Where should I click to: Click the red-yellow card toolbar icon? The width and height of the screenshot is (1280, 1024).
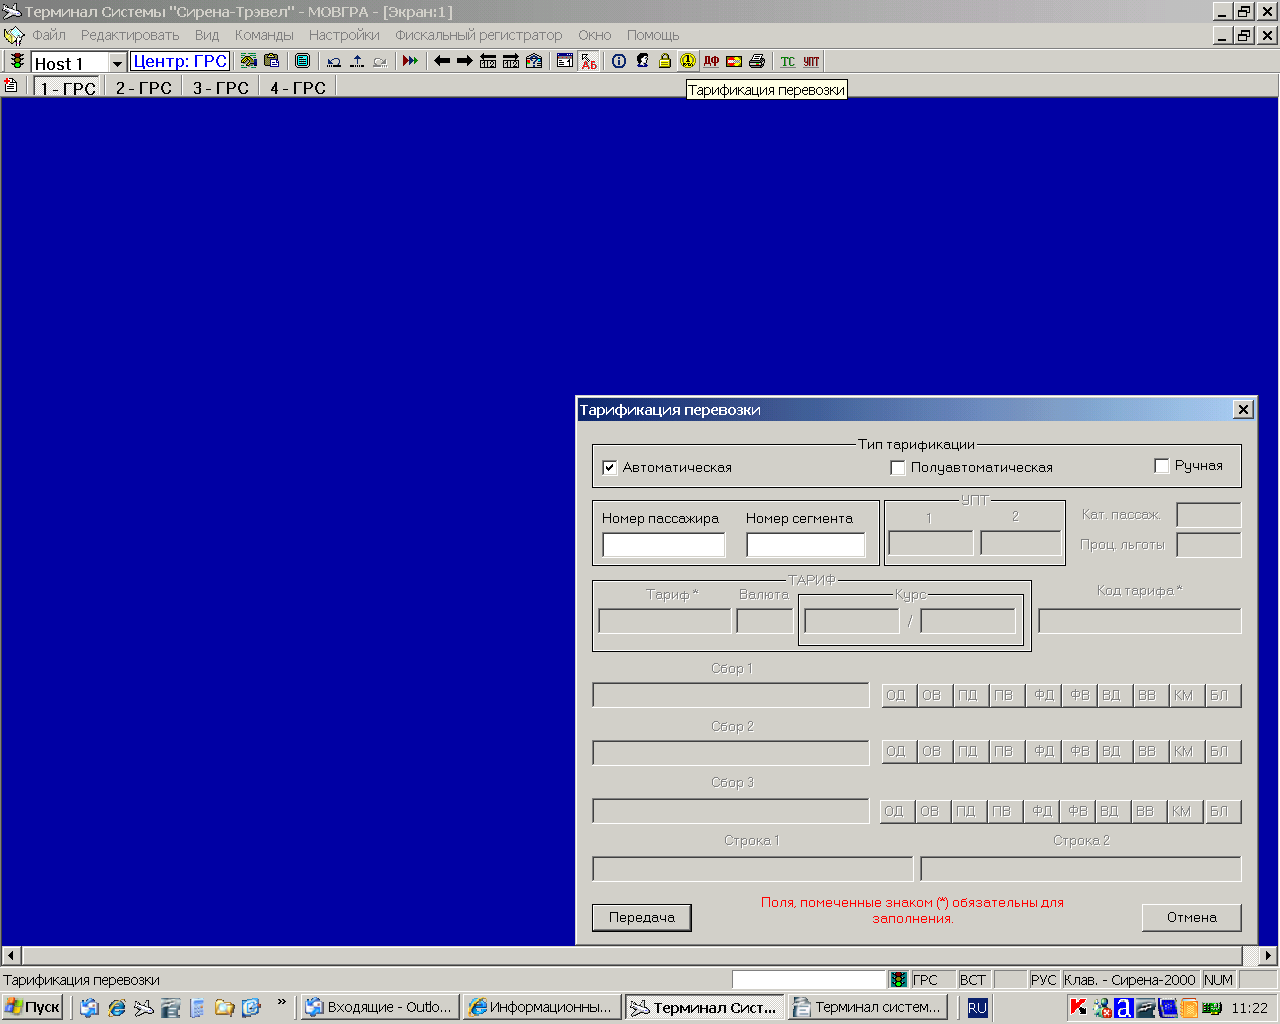click(734, 61)
